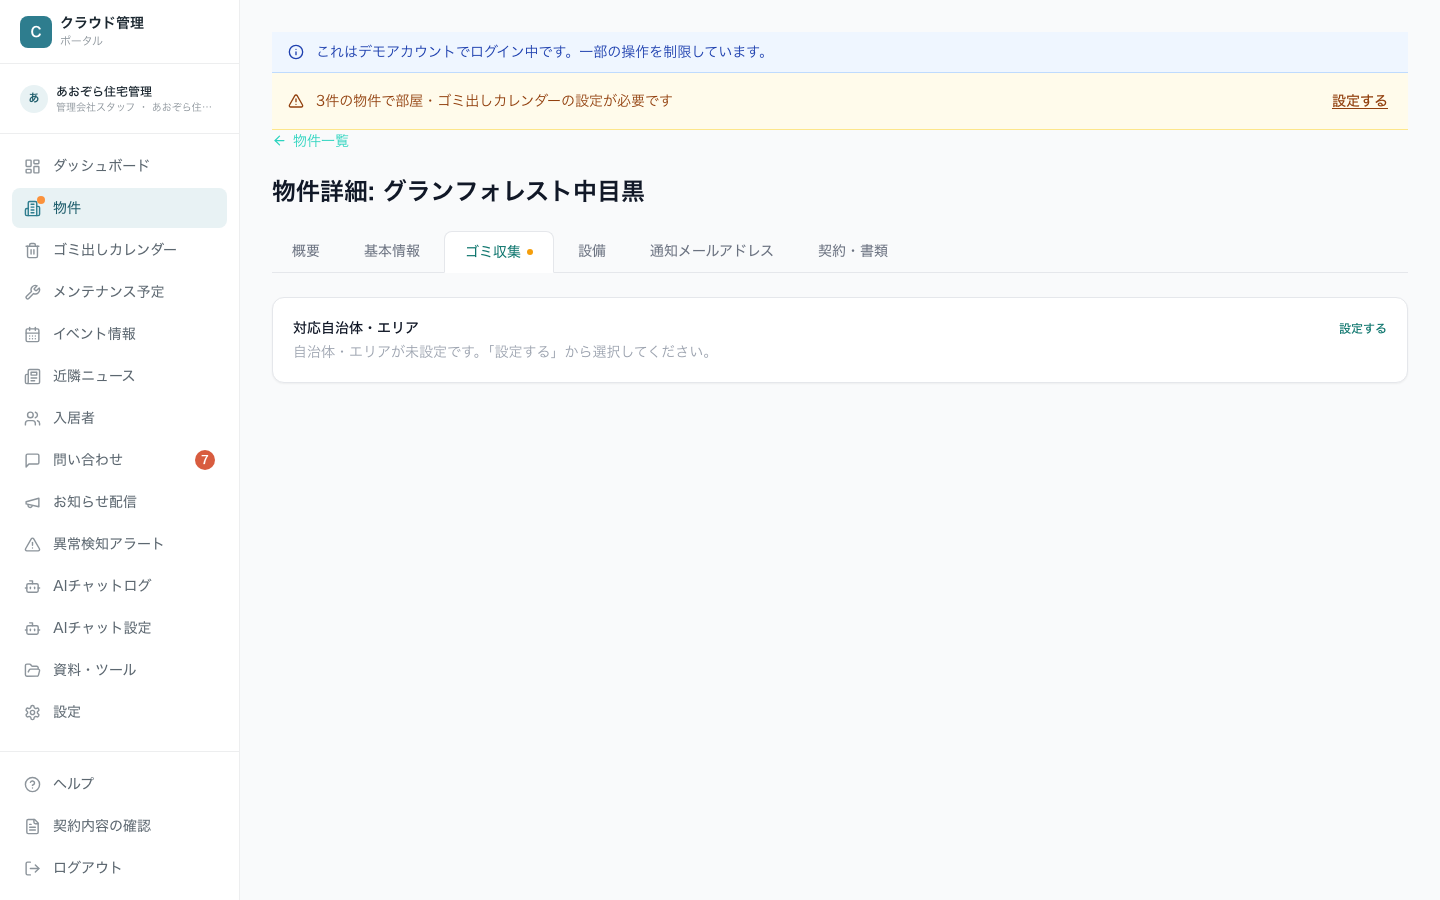Click the speech bubble icon for 問い合わせ

[x=32, y=460]
